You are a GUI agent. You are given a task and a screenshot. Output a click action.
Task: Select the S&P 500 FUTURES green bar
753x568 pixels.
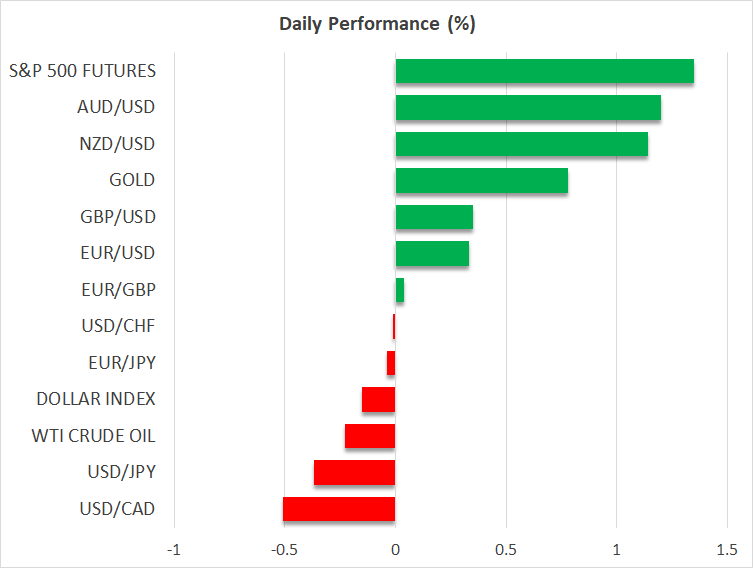coord(544,71)
